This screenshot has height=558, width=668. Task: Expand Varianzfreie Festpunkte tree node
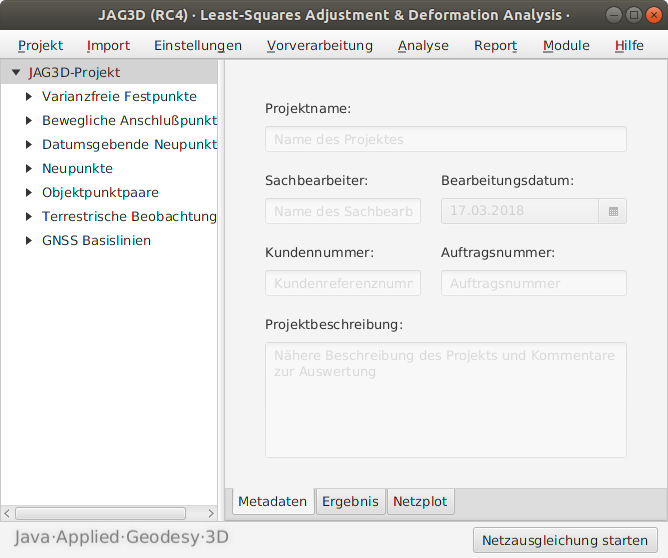(29, 97)
